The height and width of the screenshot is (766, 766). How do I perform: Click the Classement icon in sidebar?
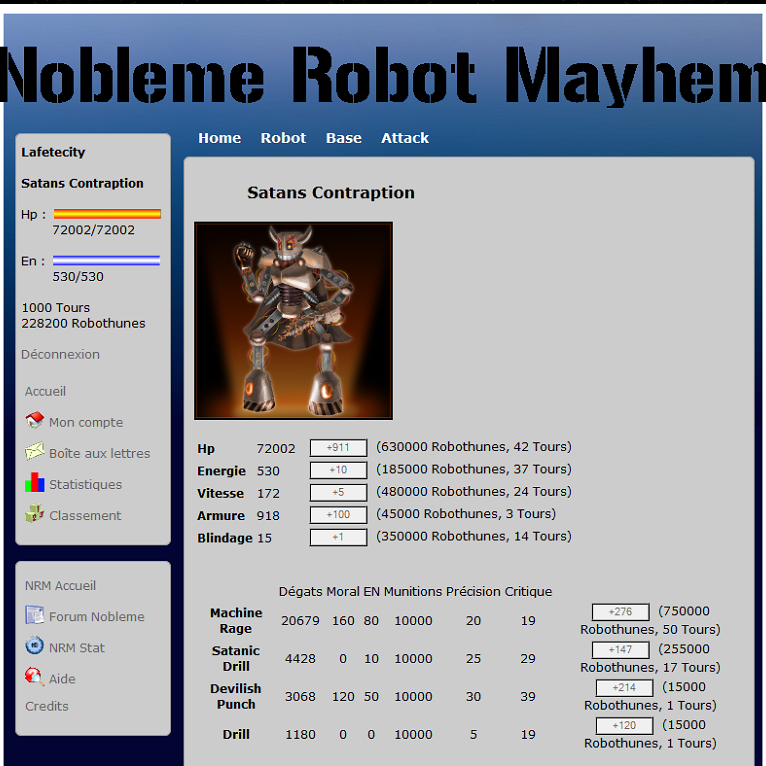[35, 514]
